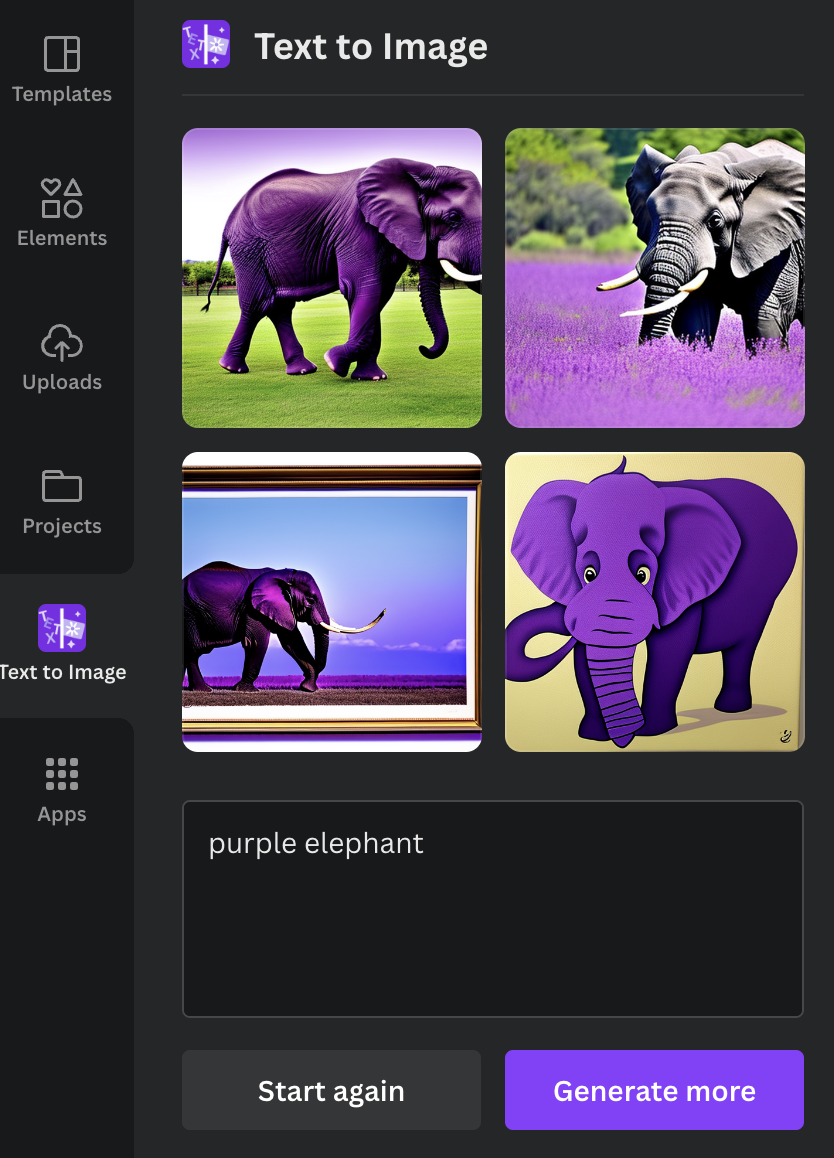Select the framed elephant painting image
The width and height of the screenshot is (834, 1158).
(x=332, y=602)
